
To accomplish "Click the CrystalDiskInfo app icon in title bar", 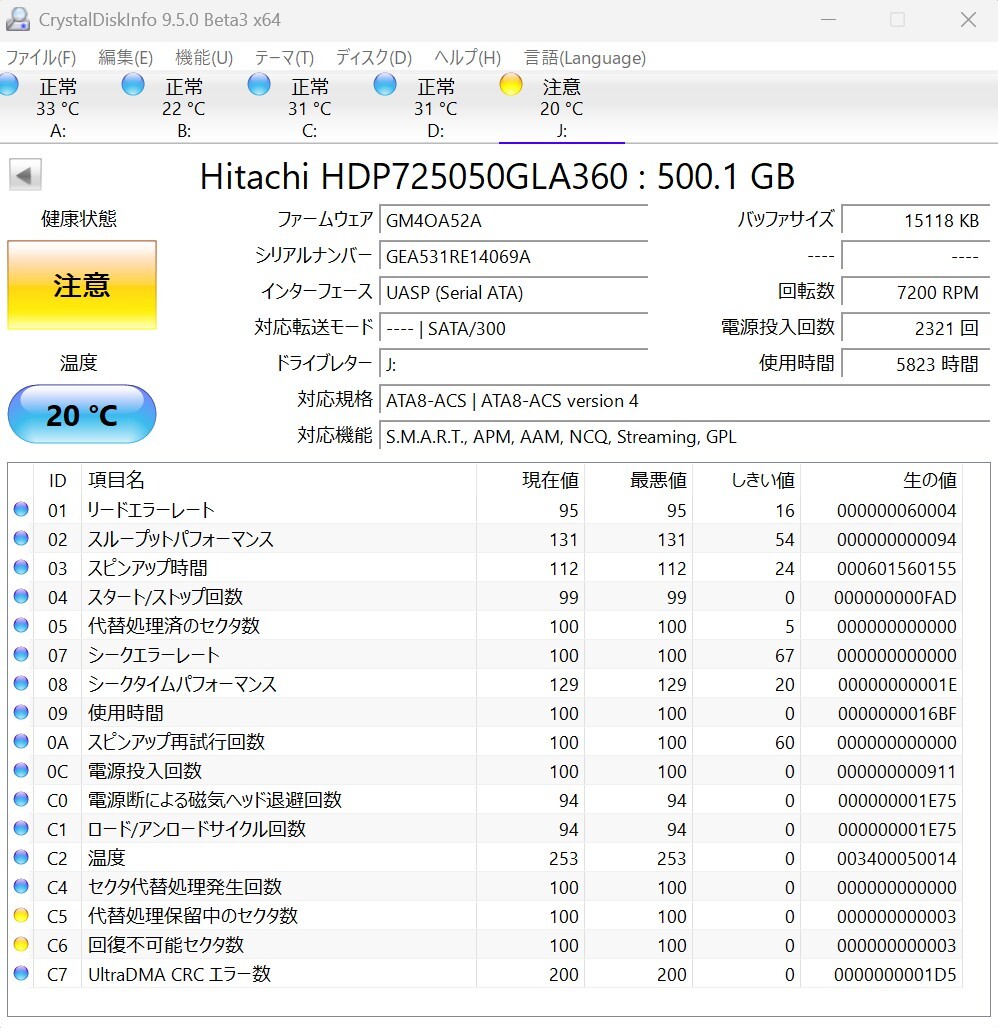I will pyautogui.click(x=18, y=19).
